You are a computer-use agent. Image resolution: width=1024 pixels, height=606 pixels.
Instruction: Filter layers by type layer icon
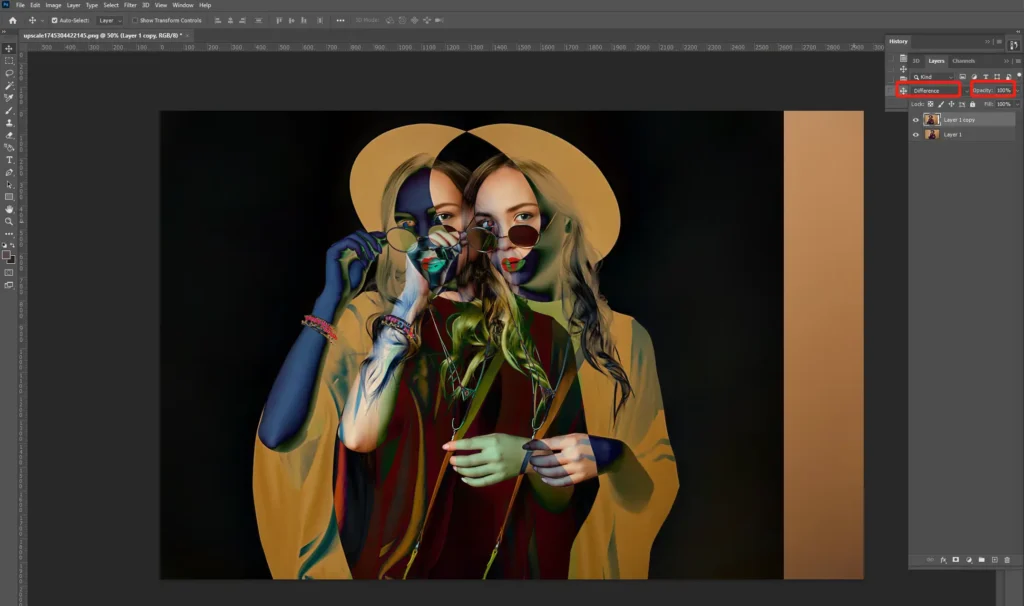(x=985, y=77)
